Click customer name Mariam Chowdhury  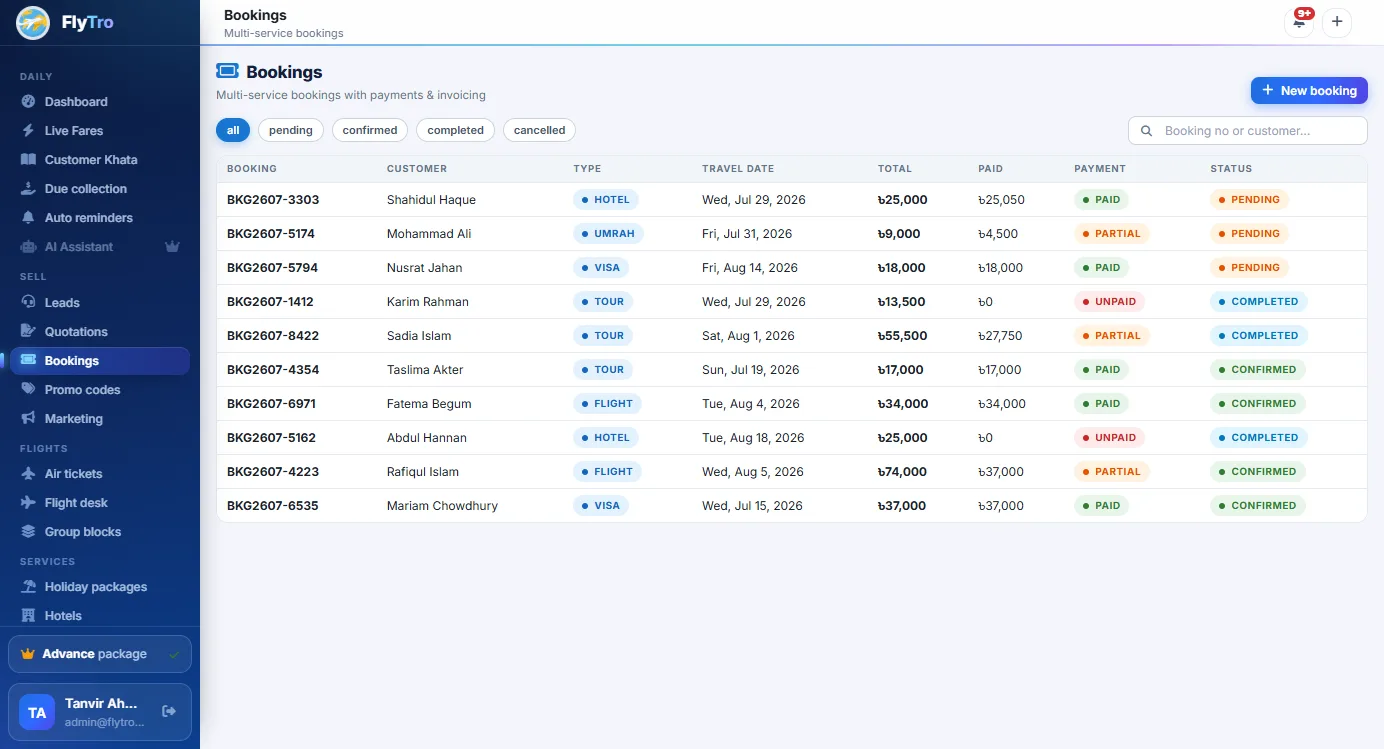[x=442, y=506]
